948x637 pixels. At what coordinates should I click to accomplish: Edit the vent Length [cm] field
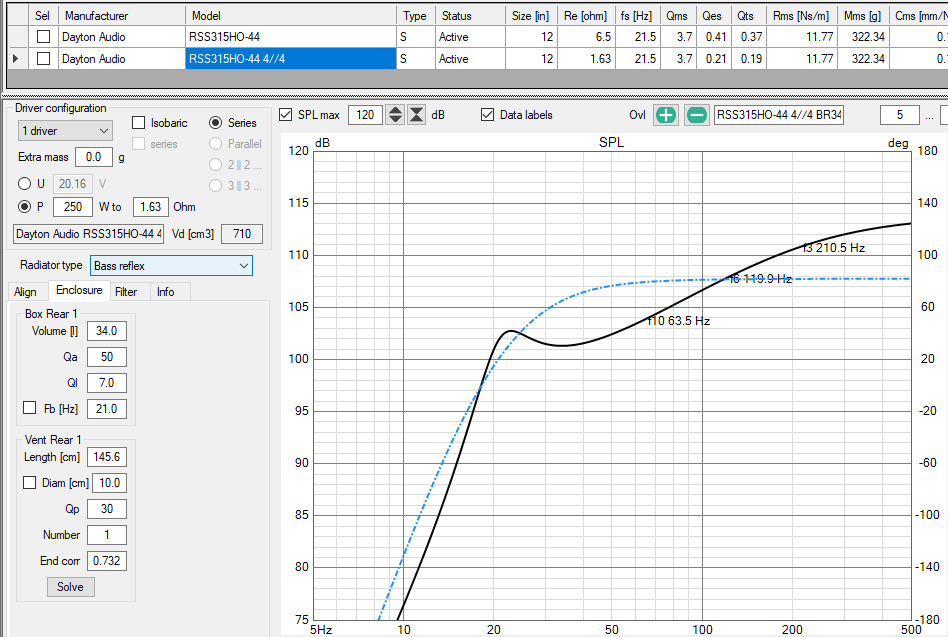107,457
